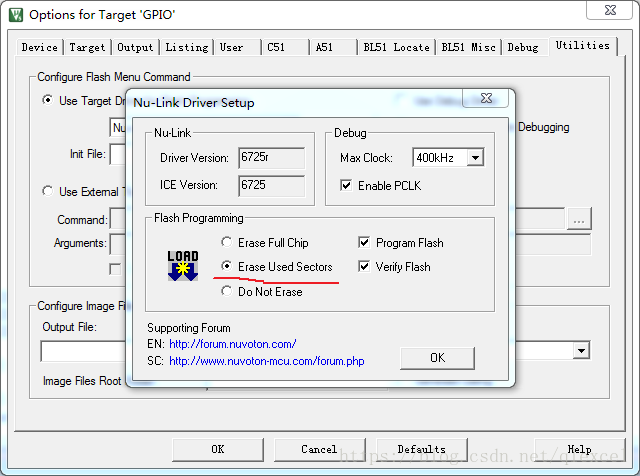Confirm Nu-Link Driver Setup with OK
640x476 pixels.
pyautogui.click(x=437, y=358)
